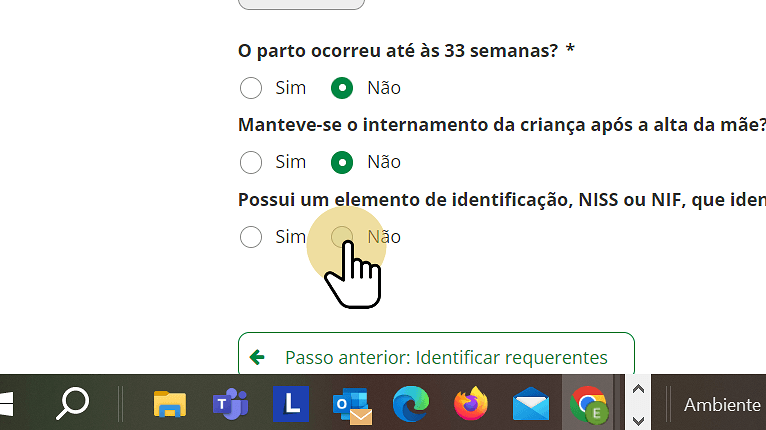The height and width of the screenshot is (430, 766).
Task: Switch to the Chrome window in the taskbar
Action: (x=589, y=404)
